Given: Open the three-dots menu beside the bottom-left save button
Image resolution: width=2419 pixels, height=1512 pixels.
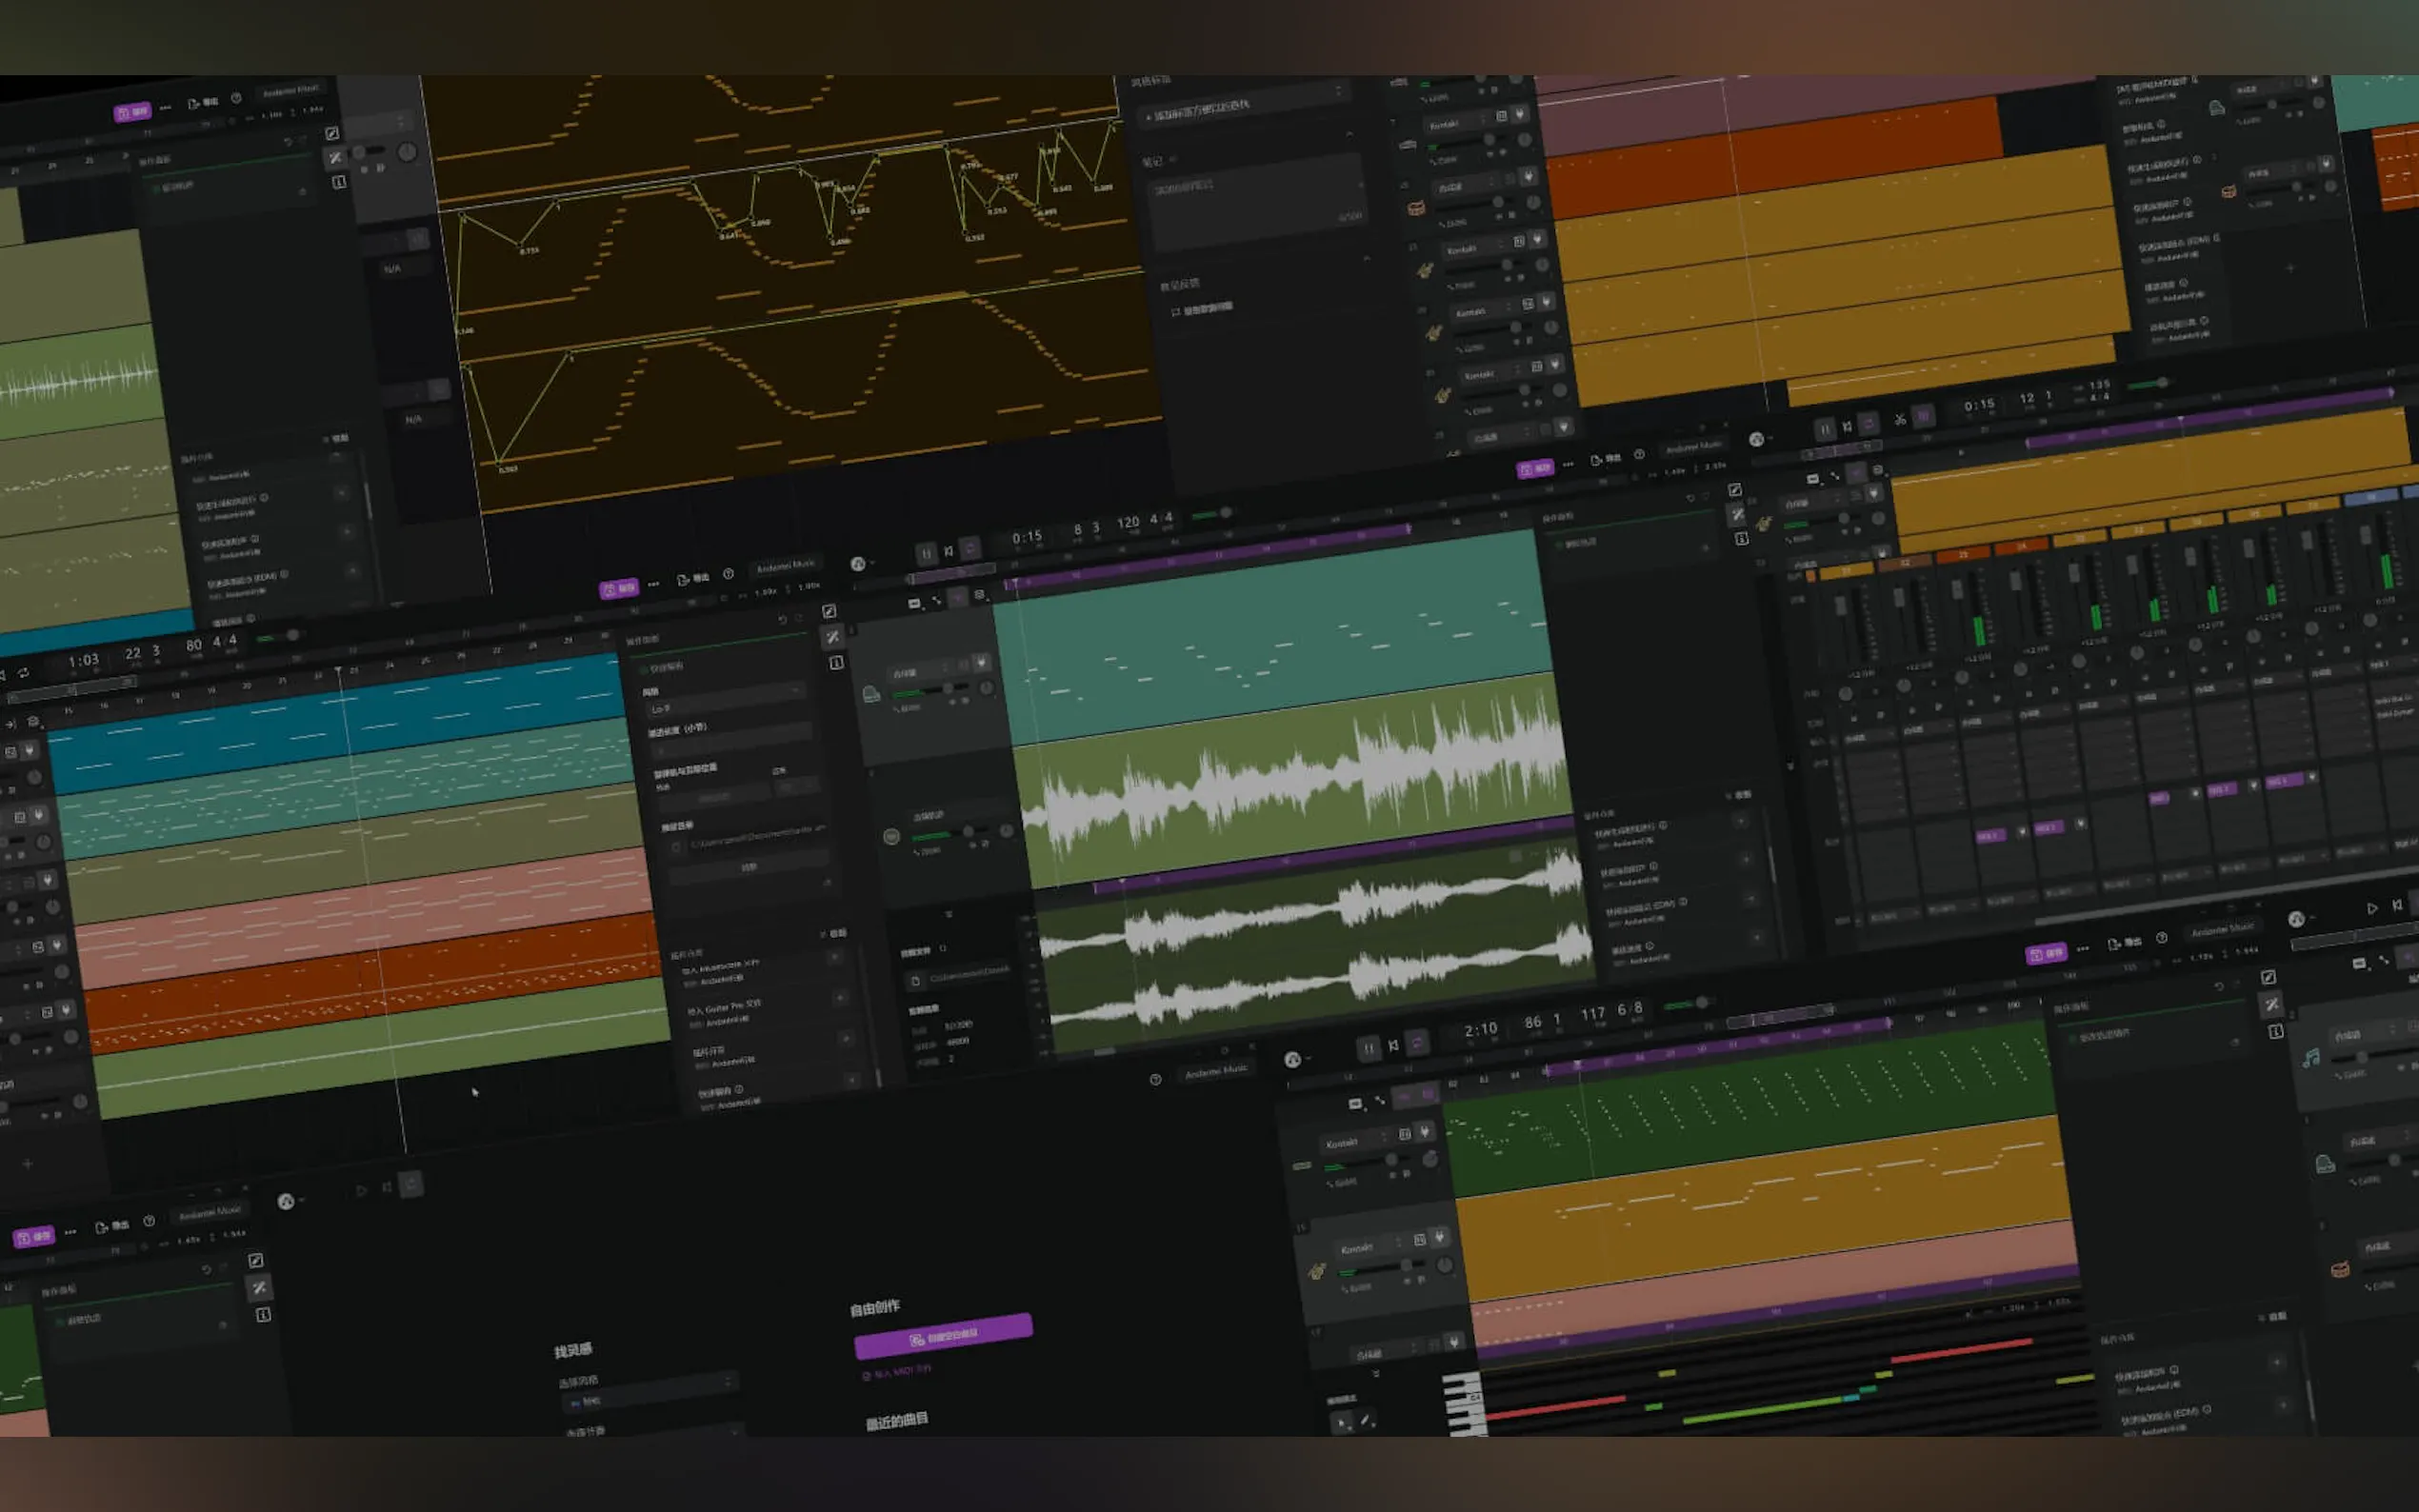Looking at the screenshot, I should coord(70,1232).
